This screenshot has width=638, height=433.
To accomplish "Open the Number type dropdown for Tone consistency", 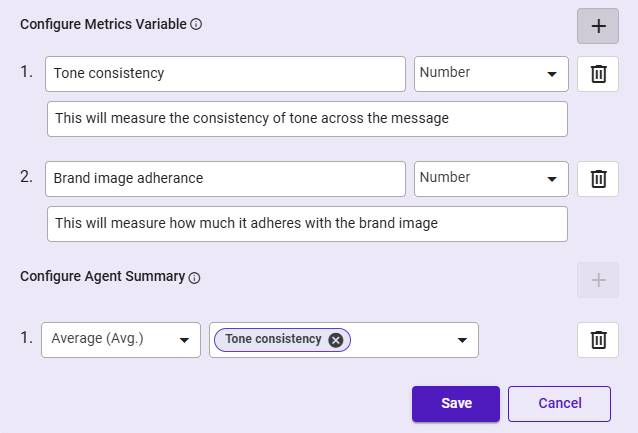I will pyautogui.click(x=491, y=73).
